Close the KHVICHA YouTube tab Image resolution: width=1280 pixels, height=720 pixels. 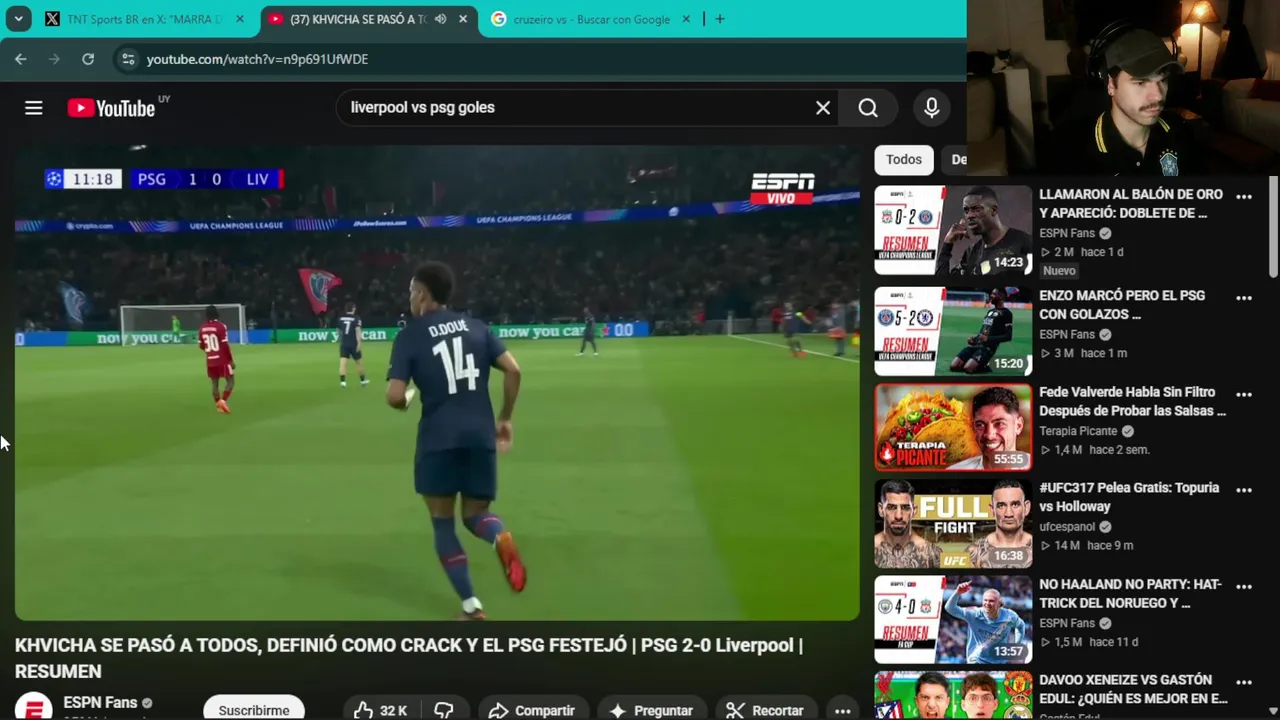[x=463, y=19]
